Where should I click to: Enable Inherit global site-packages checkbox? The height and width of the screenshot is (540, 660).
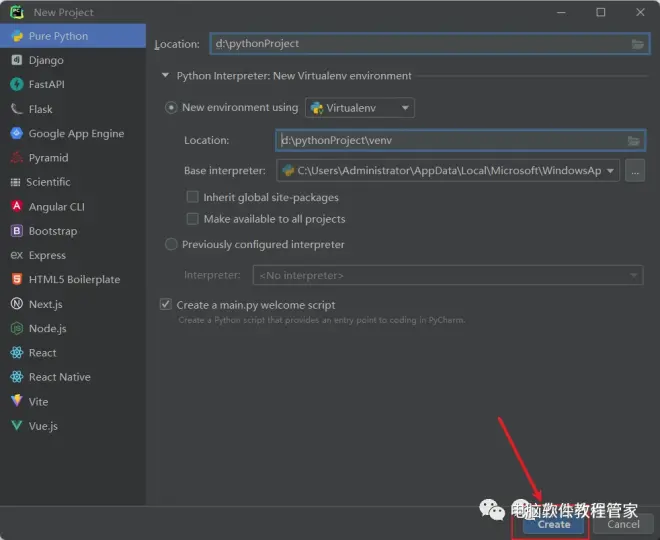click(192, 197)
